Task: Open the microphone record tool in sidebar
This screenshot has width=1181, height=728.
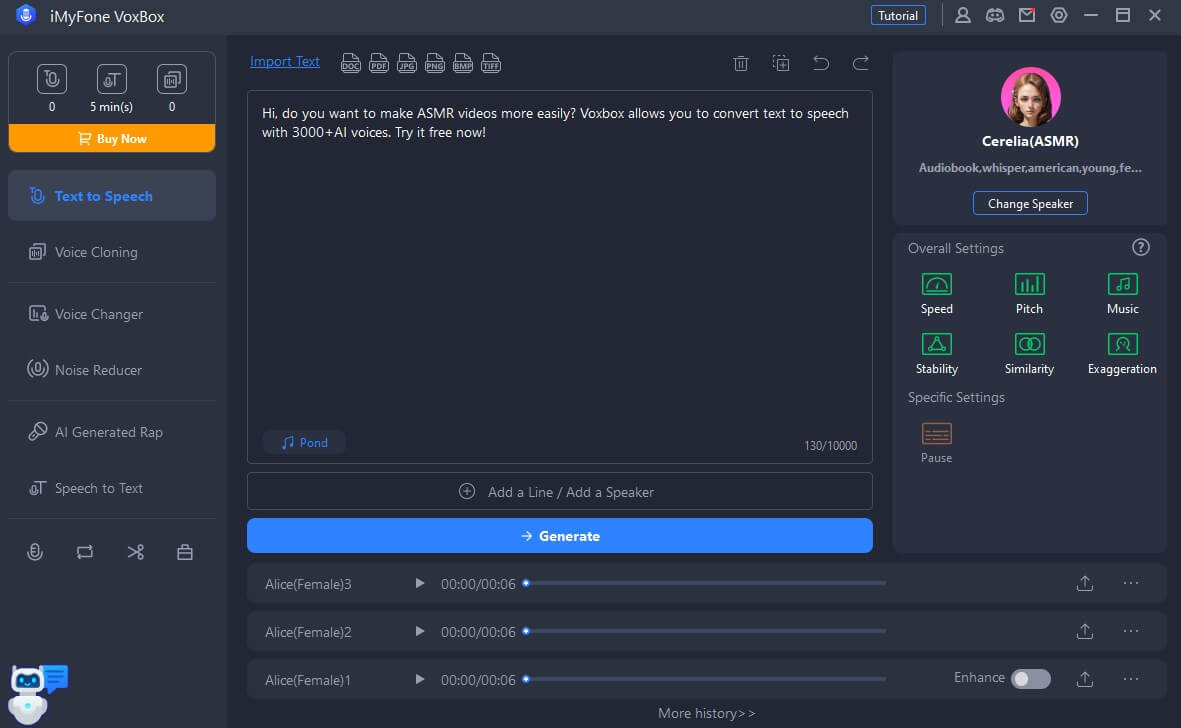Action: pyautogui.click(x=35, y=552)
